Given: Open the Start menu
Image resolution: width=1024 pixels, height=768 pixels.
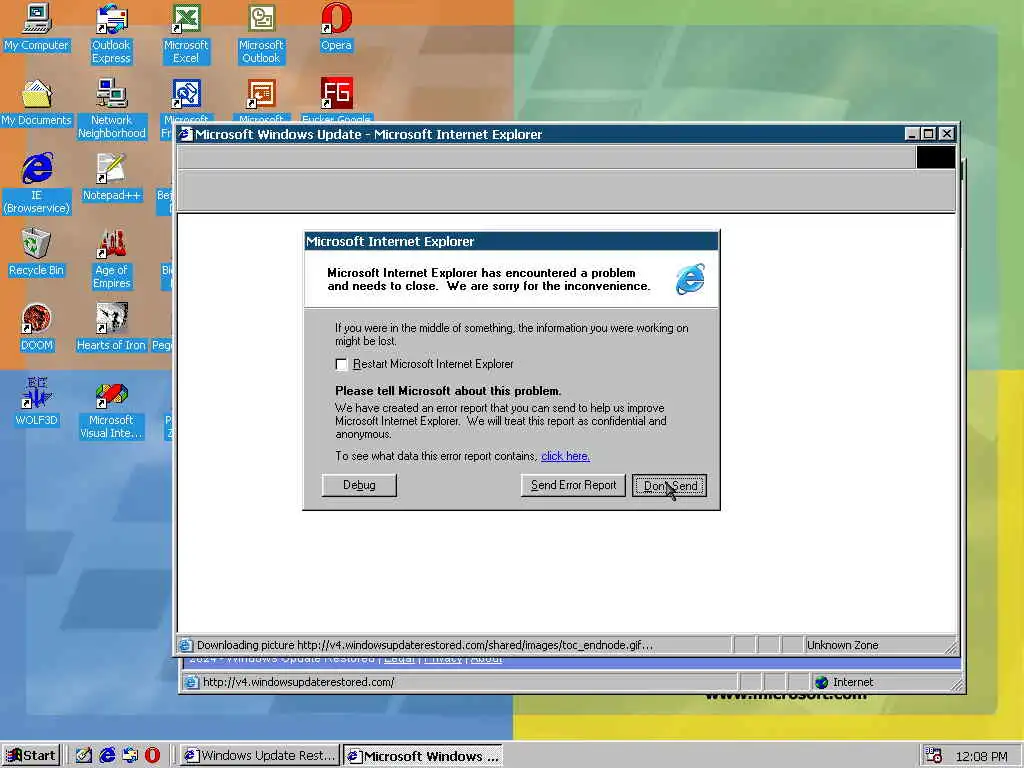Looking at the screenshot, I should (31, 756).
